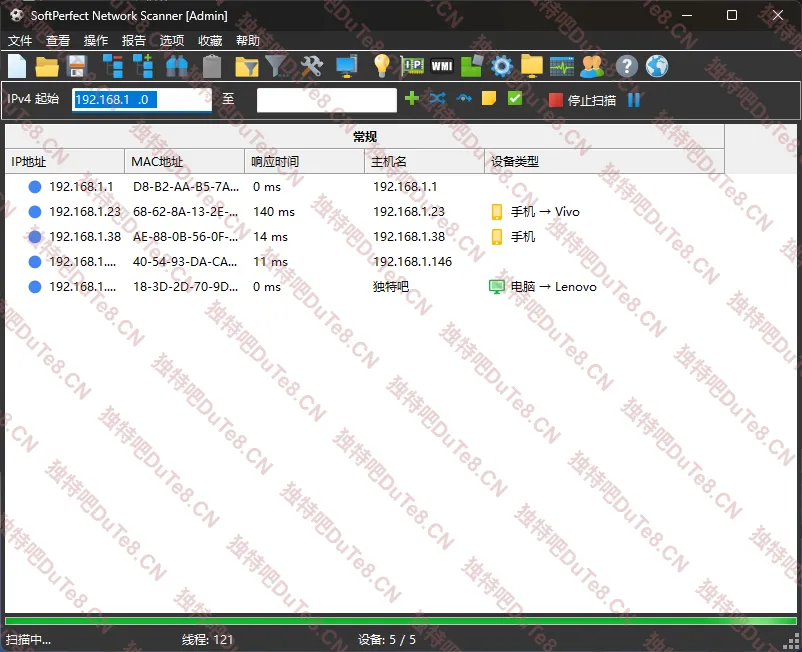The image size is (802, 652).
Task: Click the green scan progress bar
Action: [401, 620]
